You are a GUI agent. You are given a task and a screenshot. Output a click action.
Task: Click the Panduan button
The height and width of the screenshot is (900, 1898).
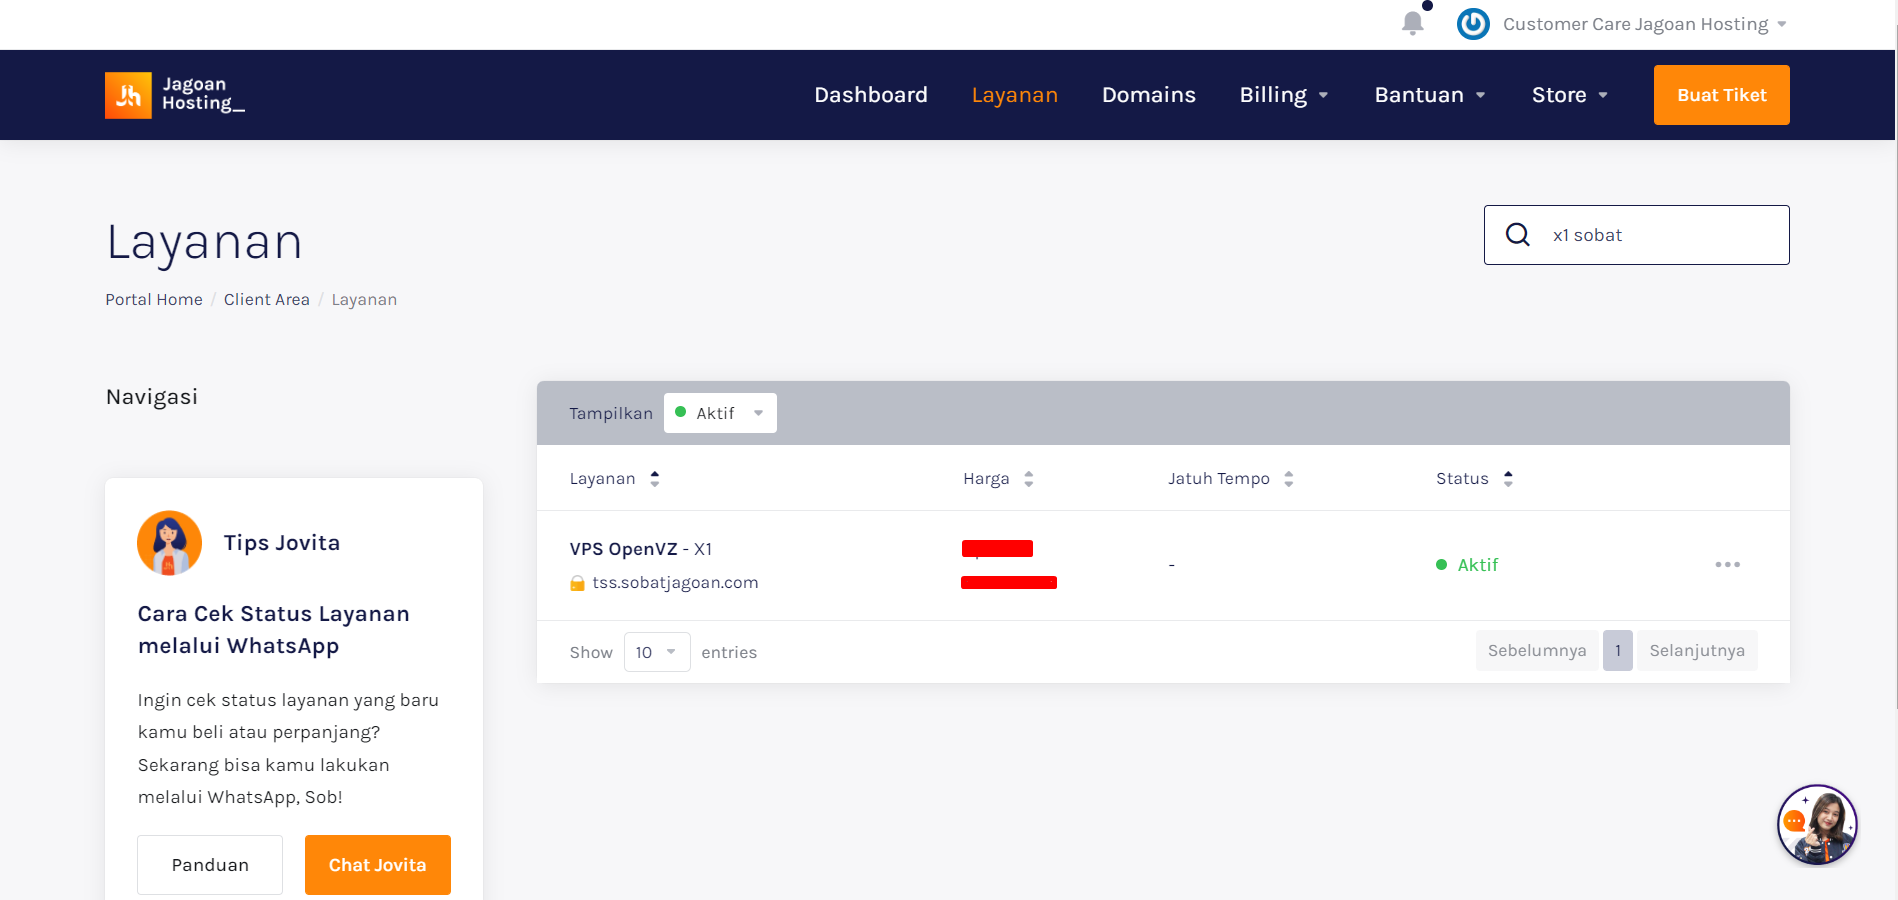[x=210, y=865]
